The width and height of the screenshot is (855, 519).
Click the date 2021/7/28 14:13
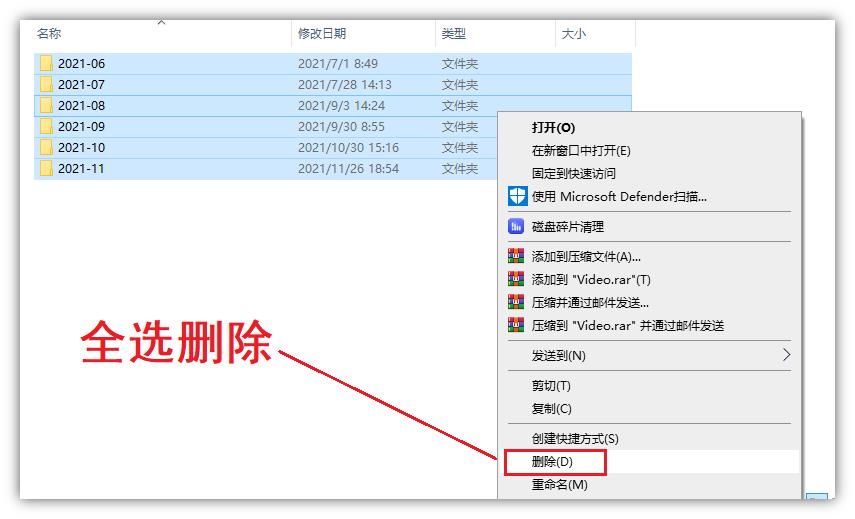pyautogui.click(x=345, y=85)
